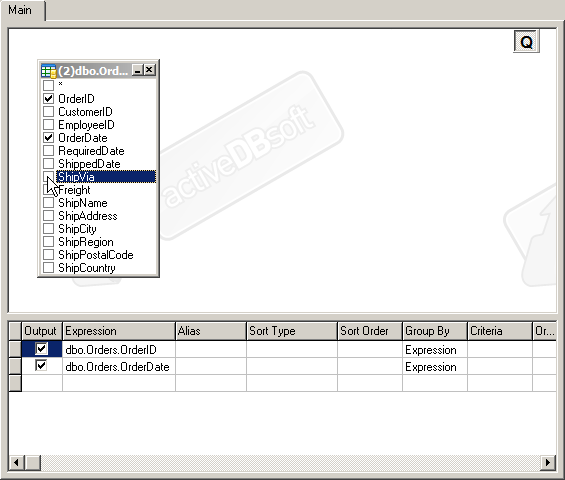This screenshot has height=480, width=565.
Task: Click Criteria cell of OrderID row
Action: coord(500,349)
